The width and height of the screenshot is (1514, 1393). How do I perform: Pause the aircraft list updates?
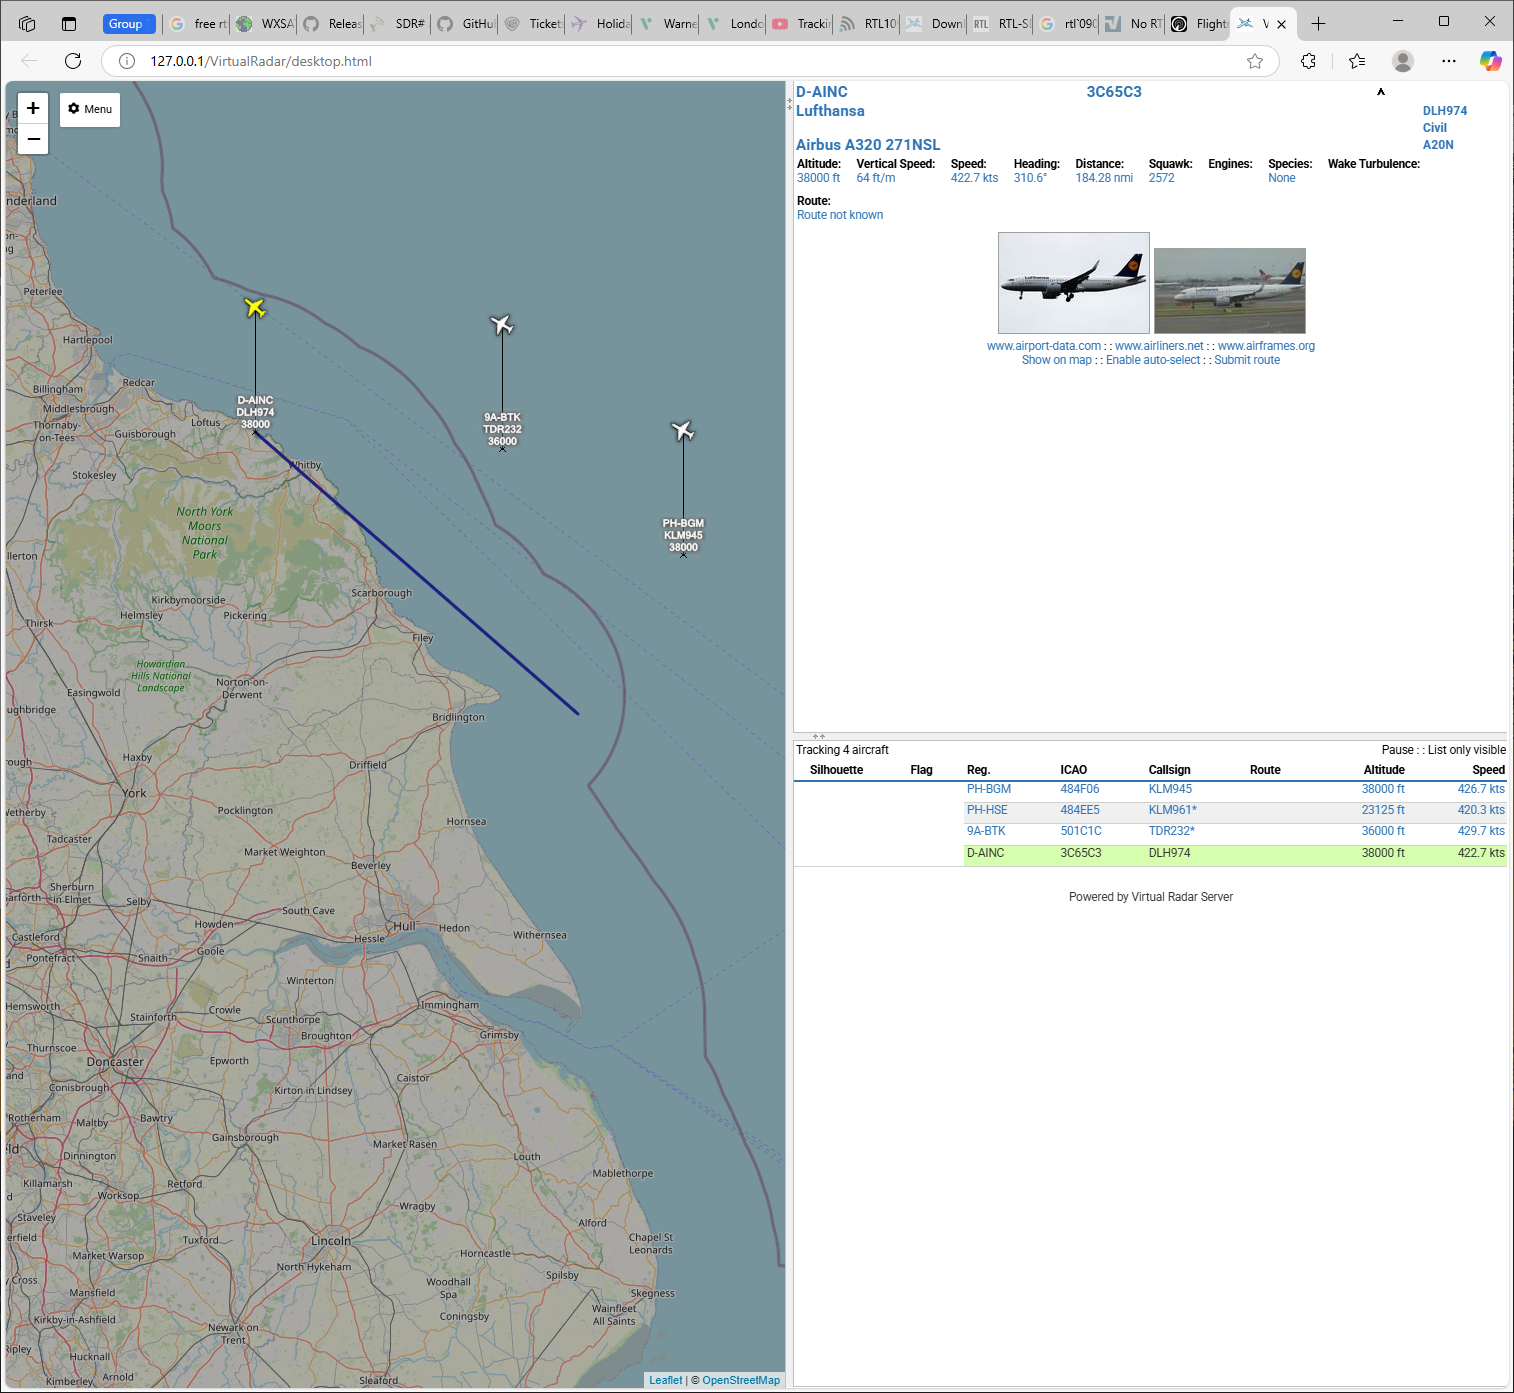pyautogui.click(x=1397, y=750)
